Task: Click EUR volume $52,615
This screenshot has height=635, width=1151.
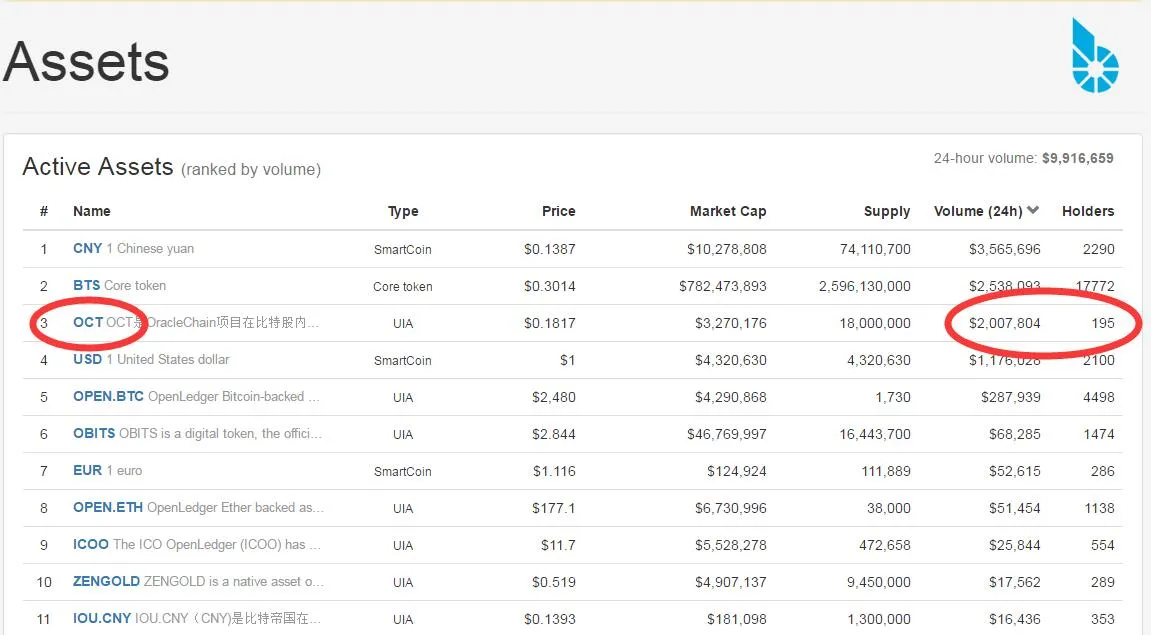Action: tap(1014, 471)
